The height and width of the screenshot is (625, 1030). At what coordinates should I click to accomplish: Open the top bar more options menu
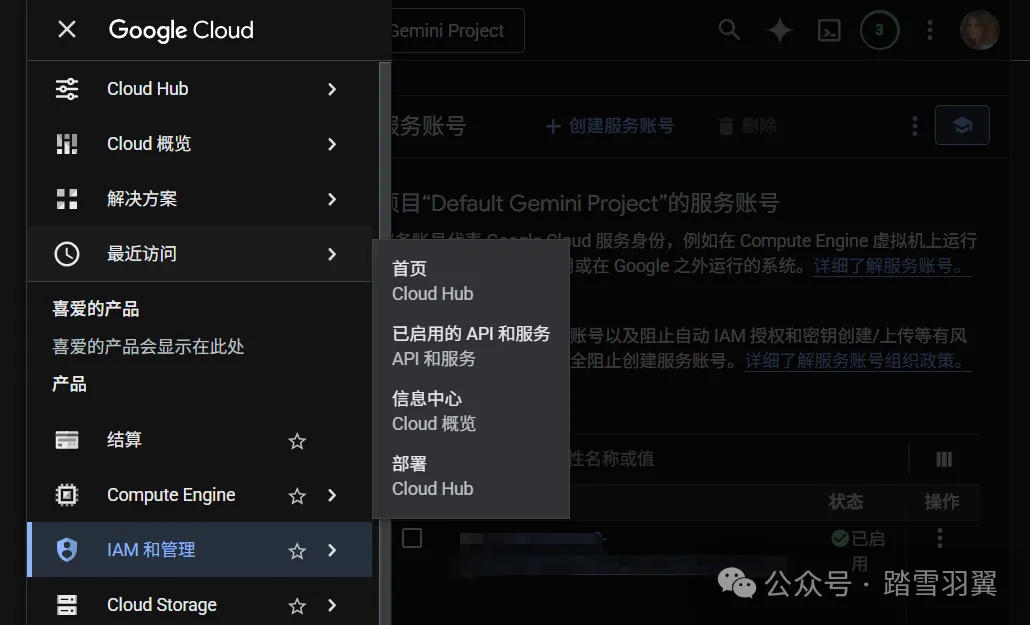click(x=929, y=30)
